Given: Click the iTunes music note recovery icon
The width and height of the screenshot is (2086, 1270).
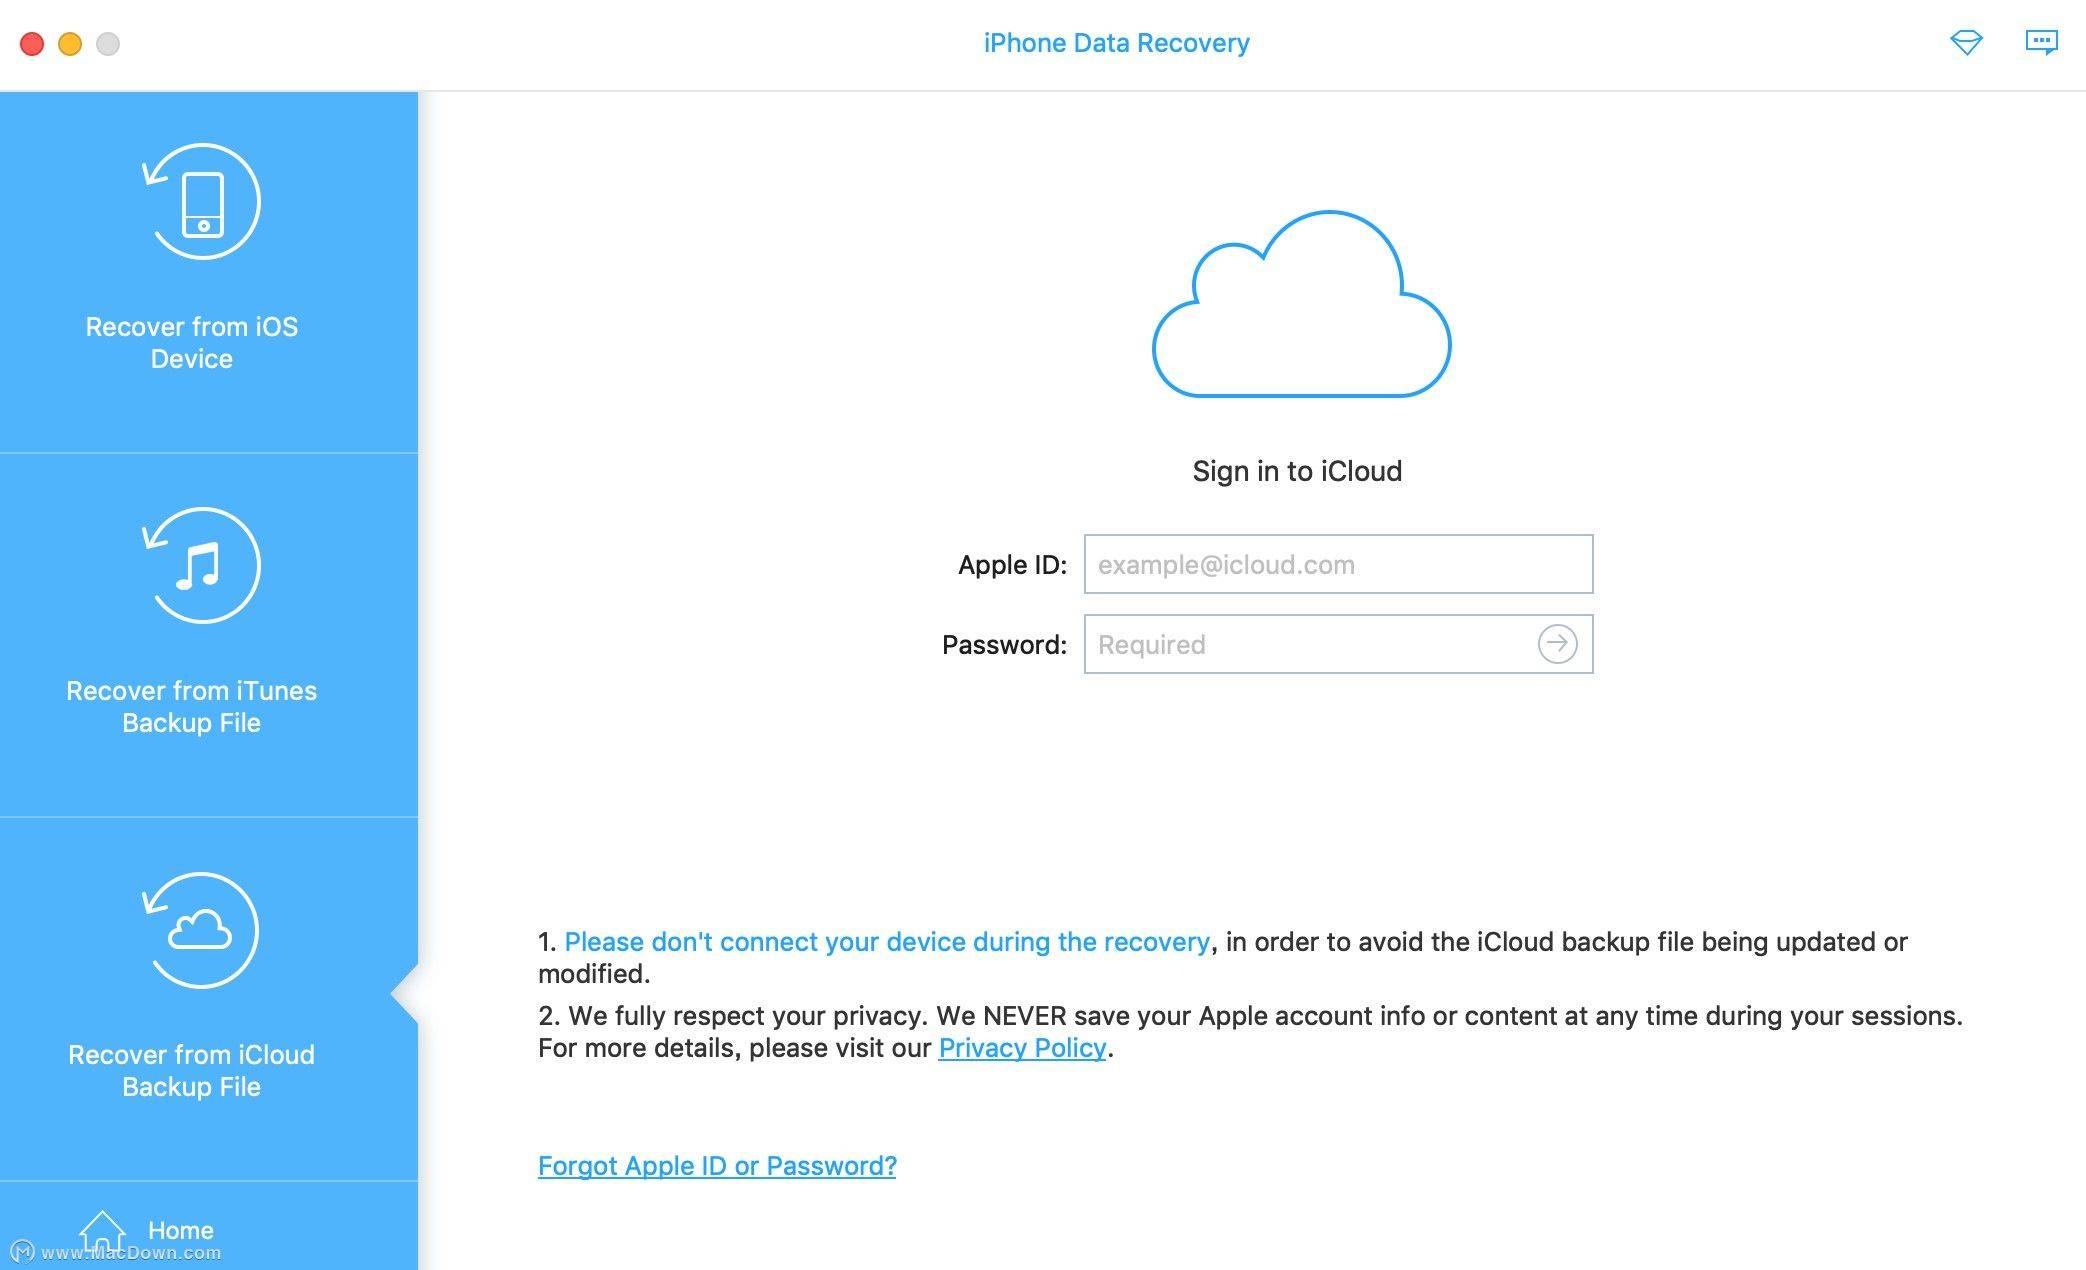Looking at the screenshot, I should click(x=201, y=566).
